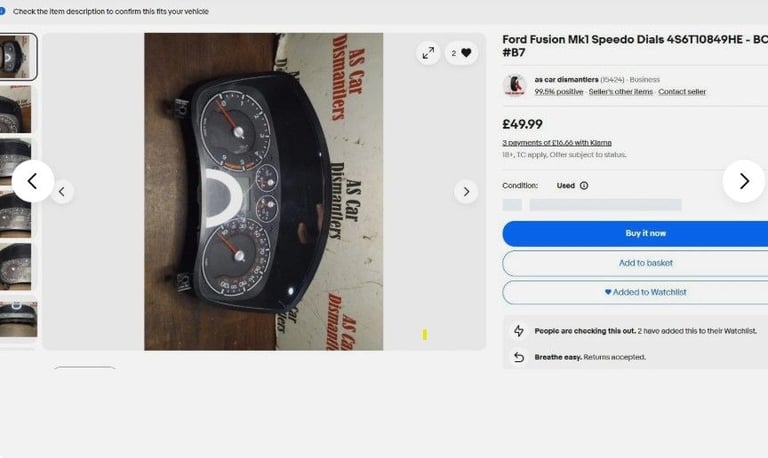Click the as car dismantlers seller avatar
This screenshot has width=768, height=458.
(514, 85)
